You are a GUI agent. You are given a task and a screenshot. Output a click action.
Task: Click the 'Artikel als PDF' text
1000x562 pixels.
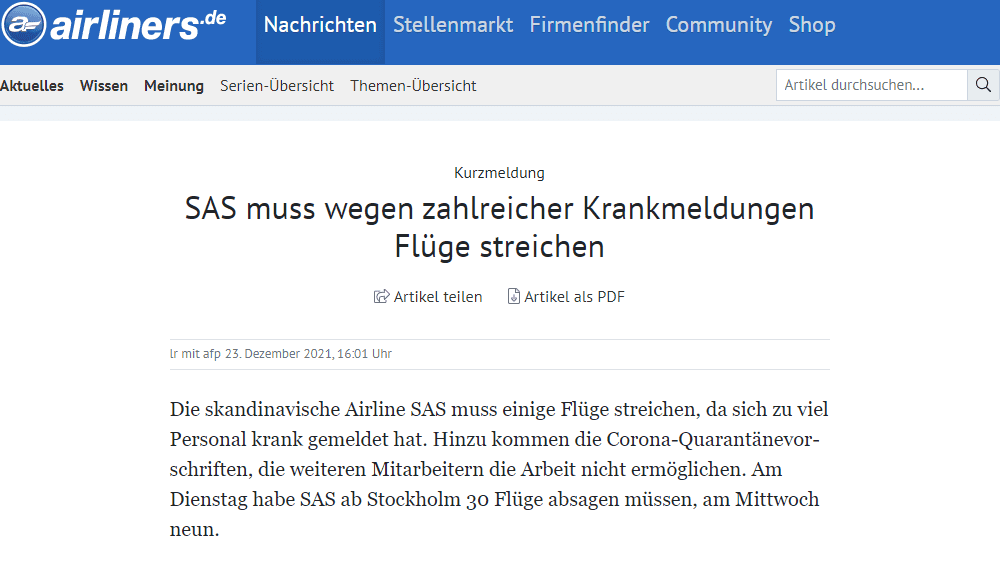[x=574, y=297]
